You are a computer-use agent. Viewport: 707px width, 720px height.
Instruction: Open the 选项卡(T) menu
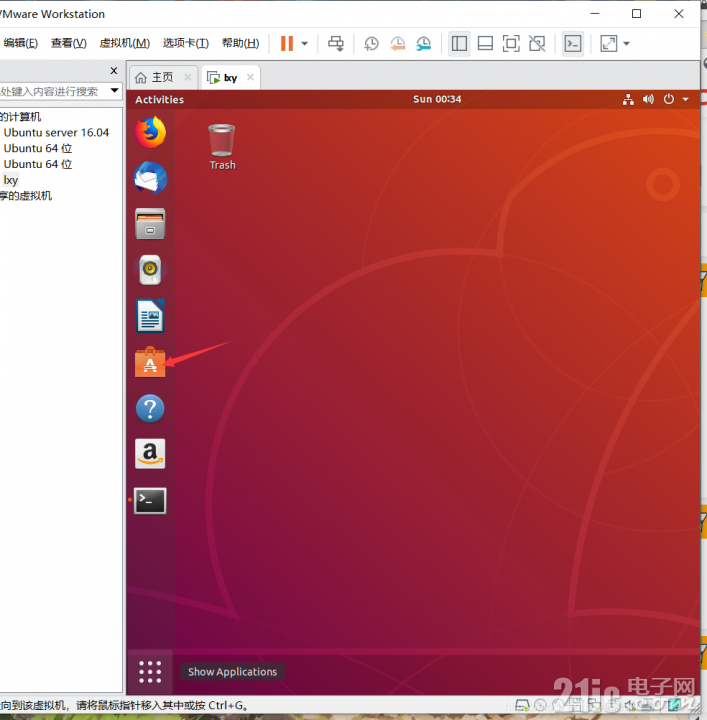tap(185, 43)
